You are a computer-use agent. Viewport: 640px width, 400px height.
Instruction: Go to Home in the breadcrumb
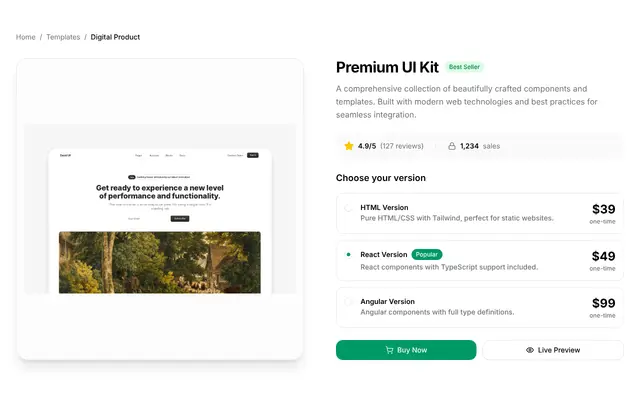coord(26,37)
